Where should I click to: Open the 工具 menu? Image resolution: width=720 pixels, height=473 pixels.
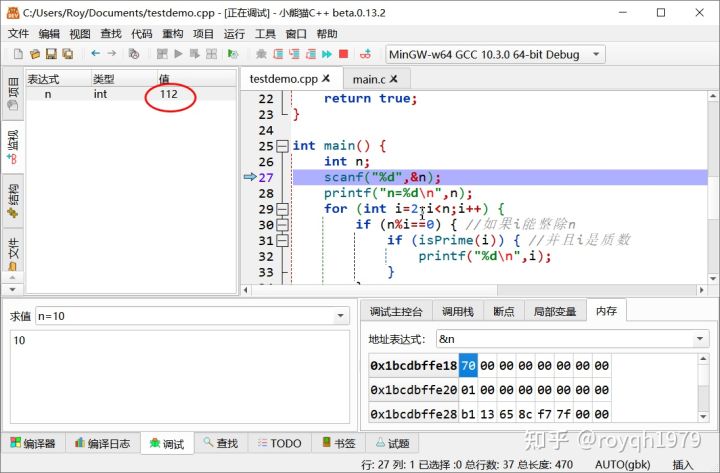(265, 34)
